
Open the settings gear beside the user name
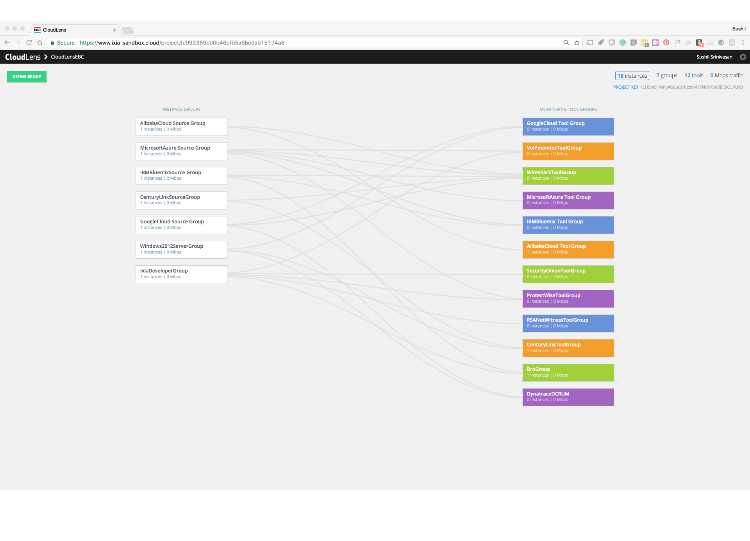pyautogui.click(x=743, y=57)
